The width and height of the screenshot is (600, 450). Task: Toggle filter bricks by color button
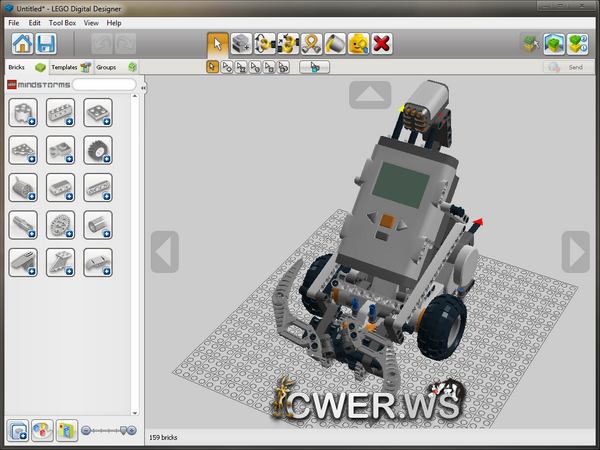tap(42, 430)
